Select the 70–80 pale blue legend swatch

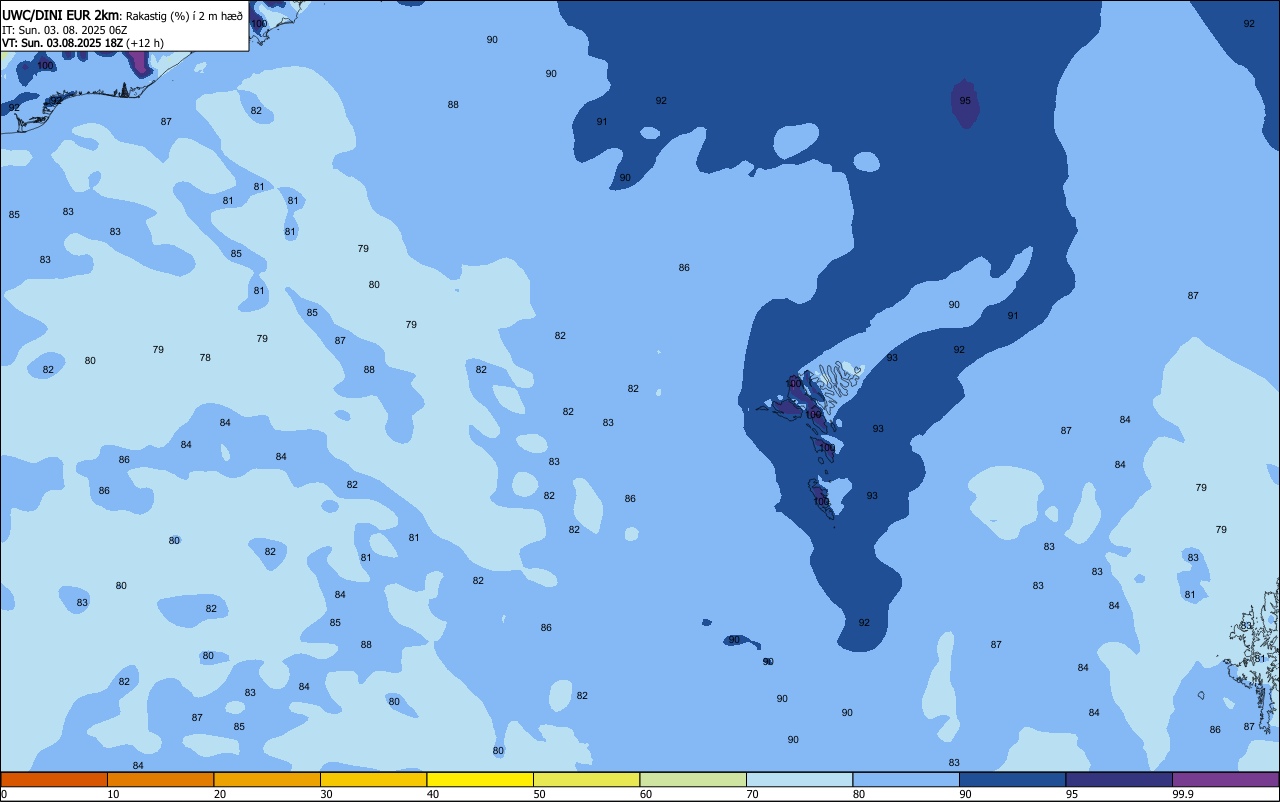click(x=799, y=779)
